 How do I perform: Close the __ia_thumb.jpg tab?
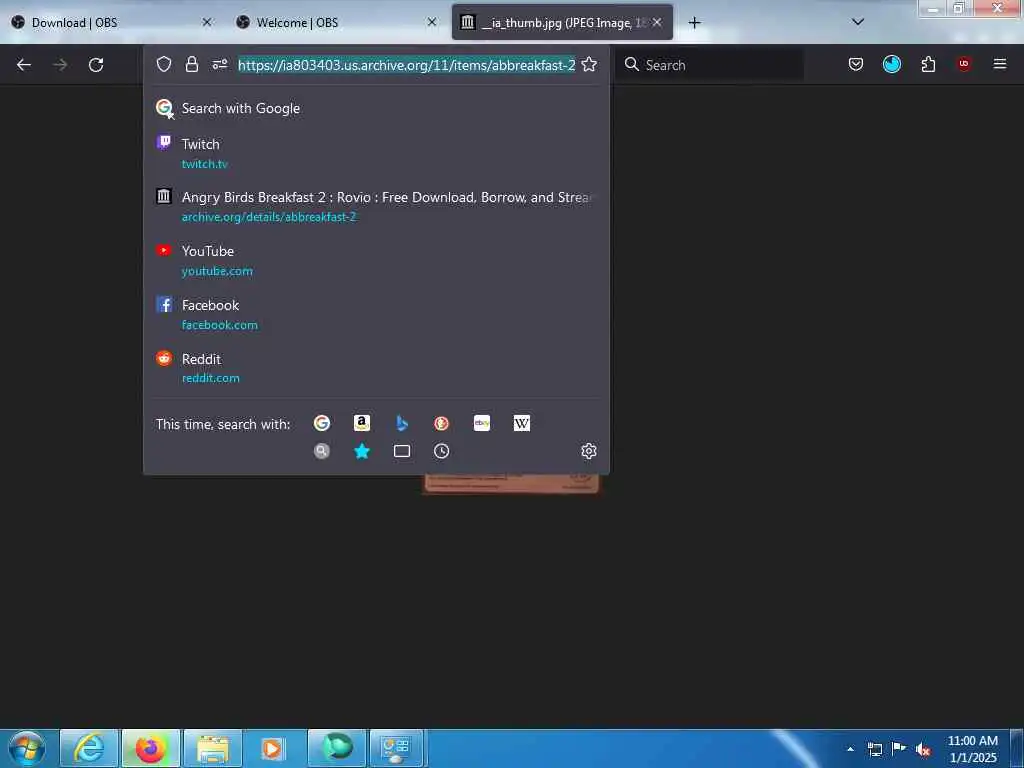657,22
